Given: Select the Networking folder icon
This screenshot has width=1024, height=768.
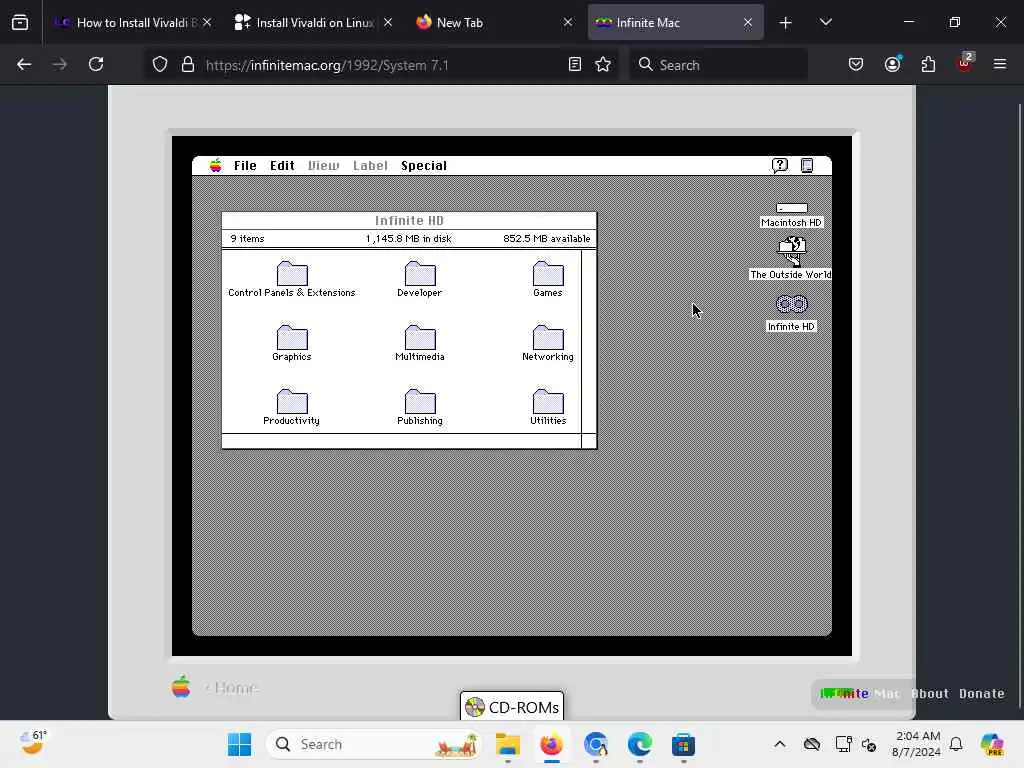Looking at the screenshot, I should tap(548, 338).
